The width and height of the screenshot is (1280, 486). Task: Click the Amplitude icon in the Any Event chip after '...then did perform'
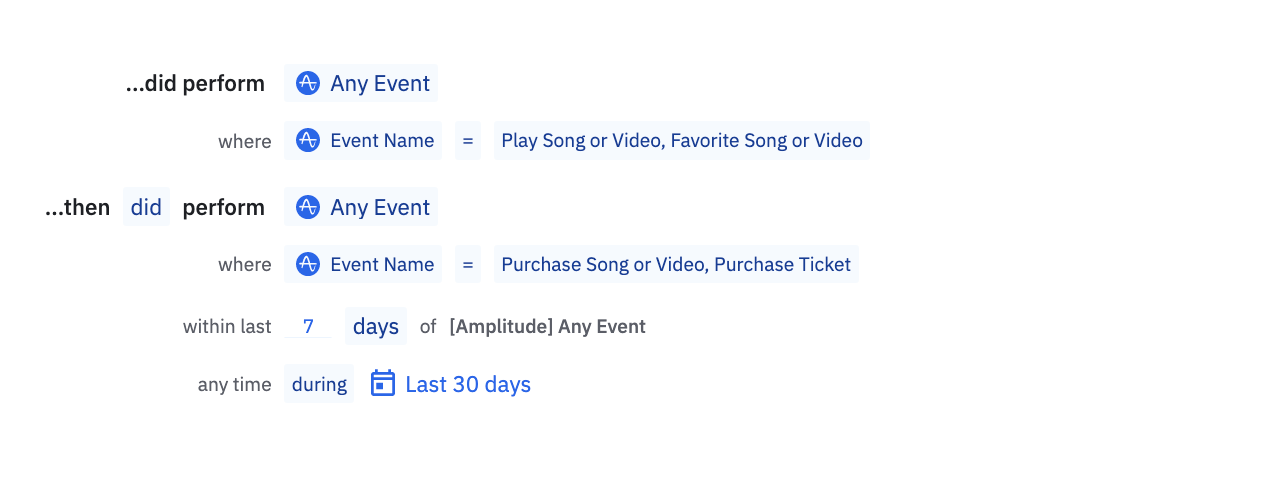click(308, 207)
